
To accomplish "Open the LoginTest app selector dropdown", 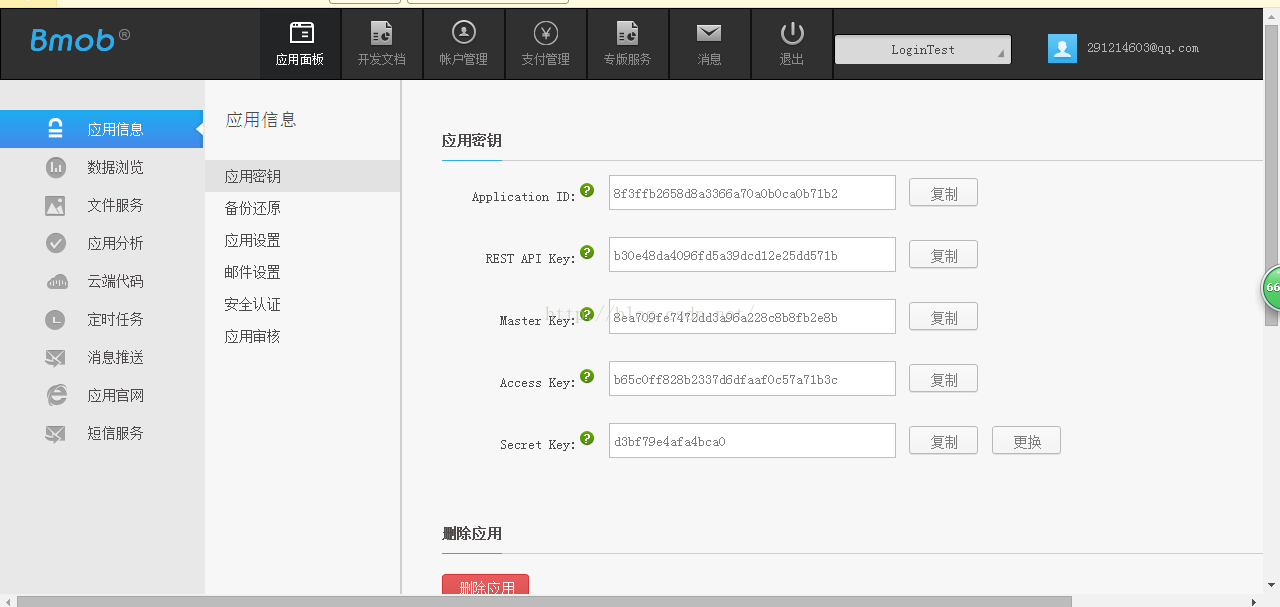I will point(923,49).
